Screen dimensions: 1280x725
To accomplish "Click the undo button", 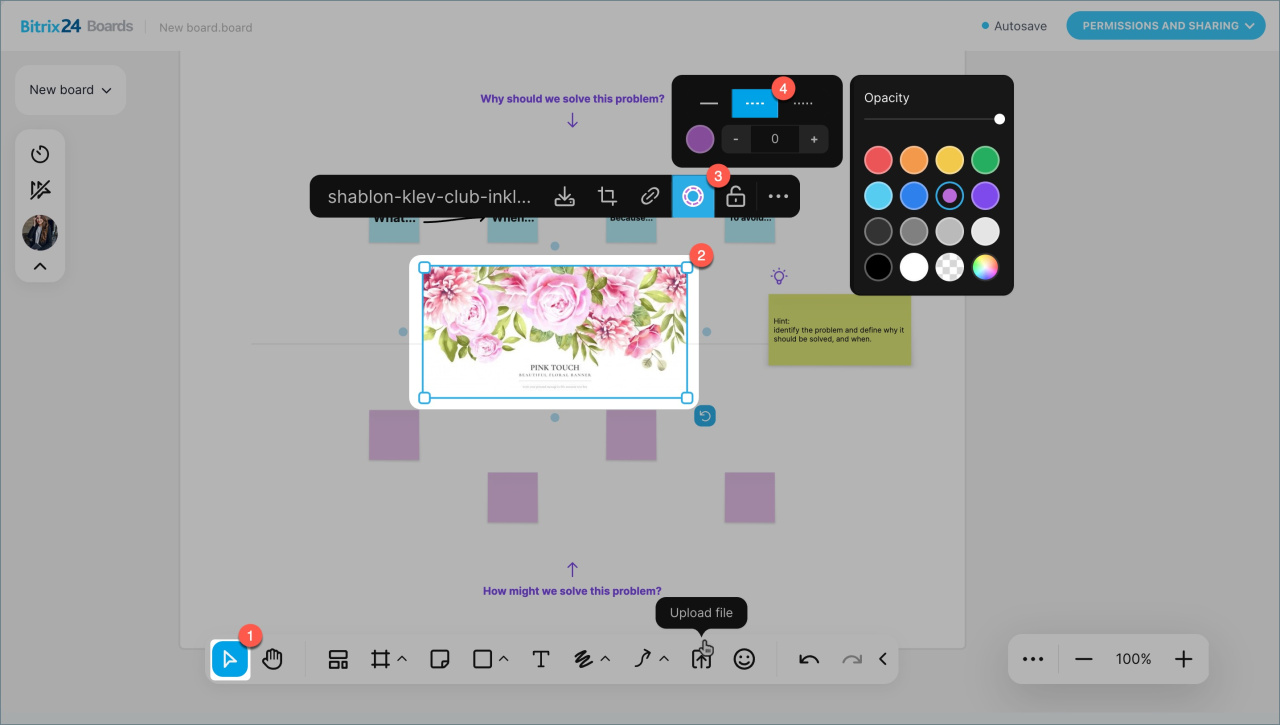I will click(x=809, y=659).
